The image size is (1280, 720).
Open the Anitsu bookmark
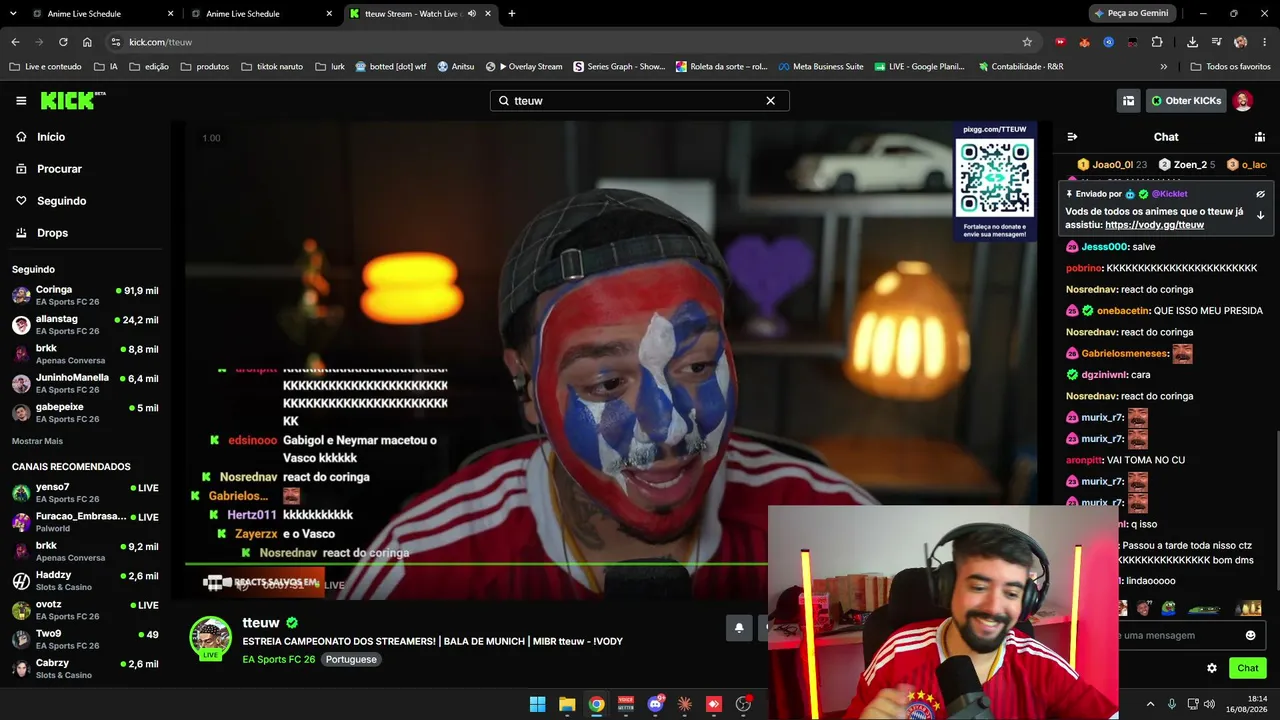click(456, 67)
